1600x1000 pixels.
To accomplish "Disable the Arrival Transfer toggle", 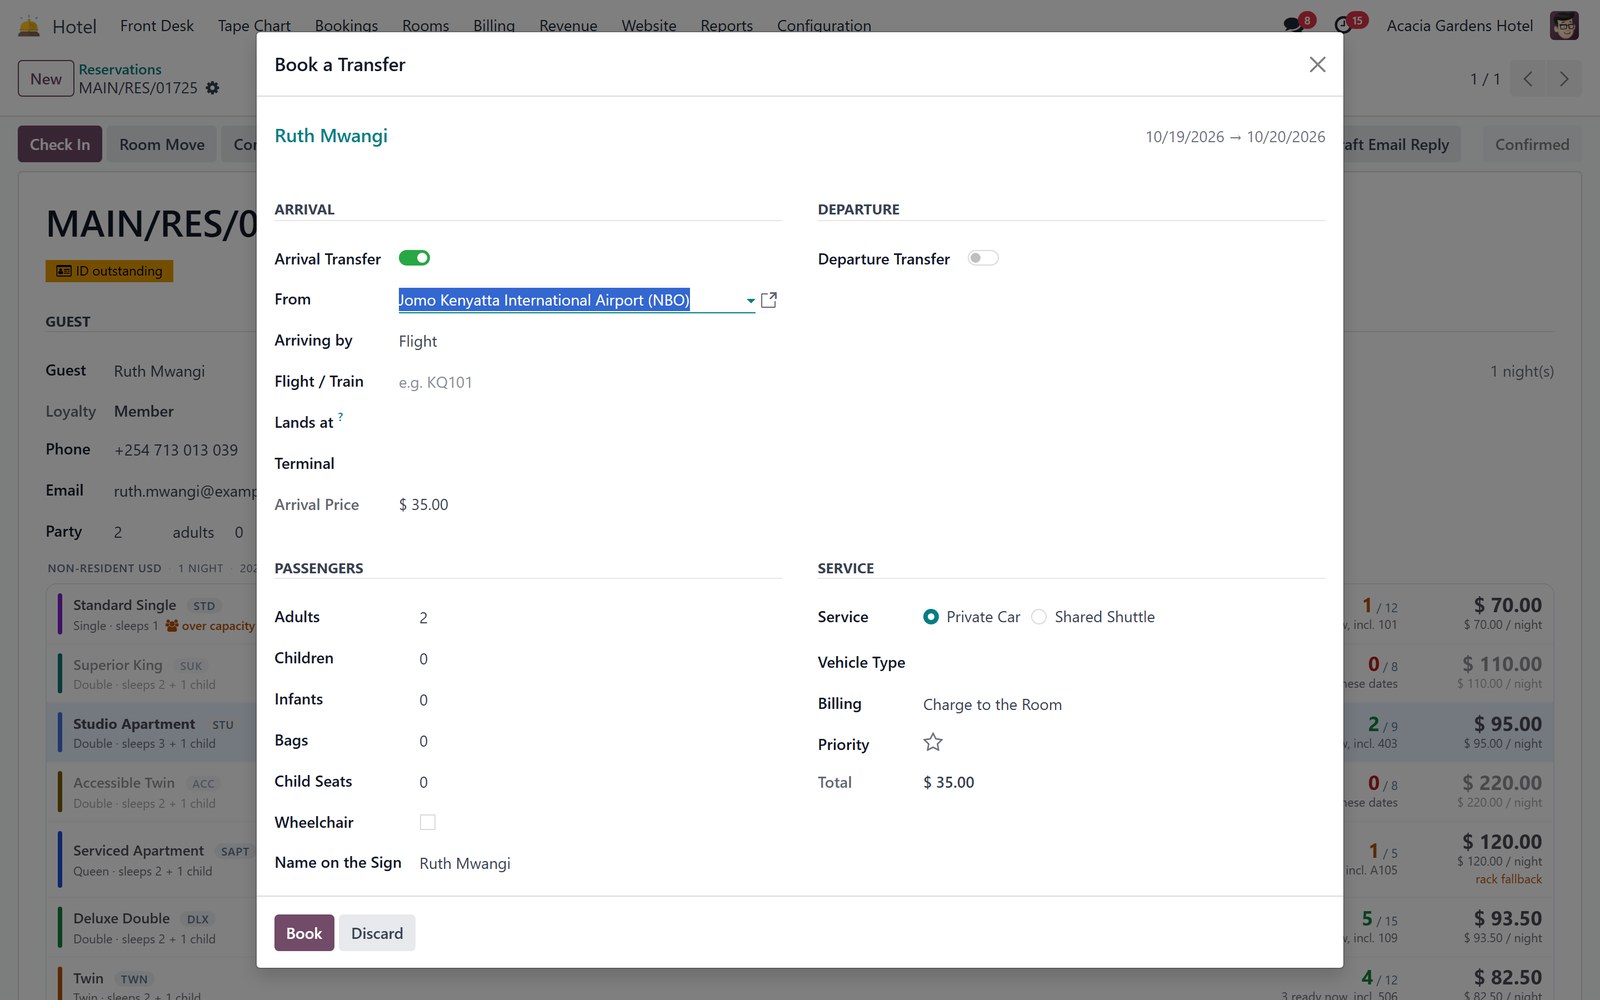I will point(414,258).
